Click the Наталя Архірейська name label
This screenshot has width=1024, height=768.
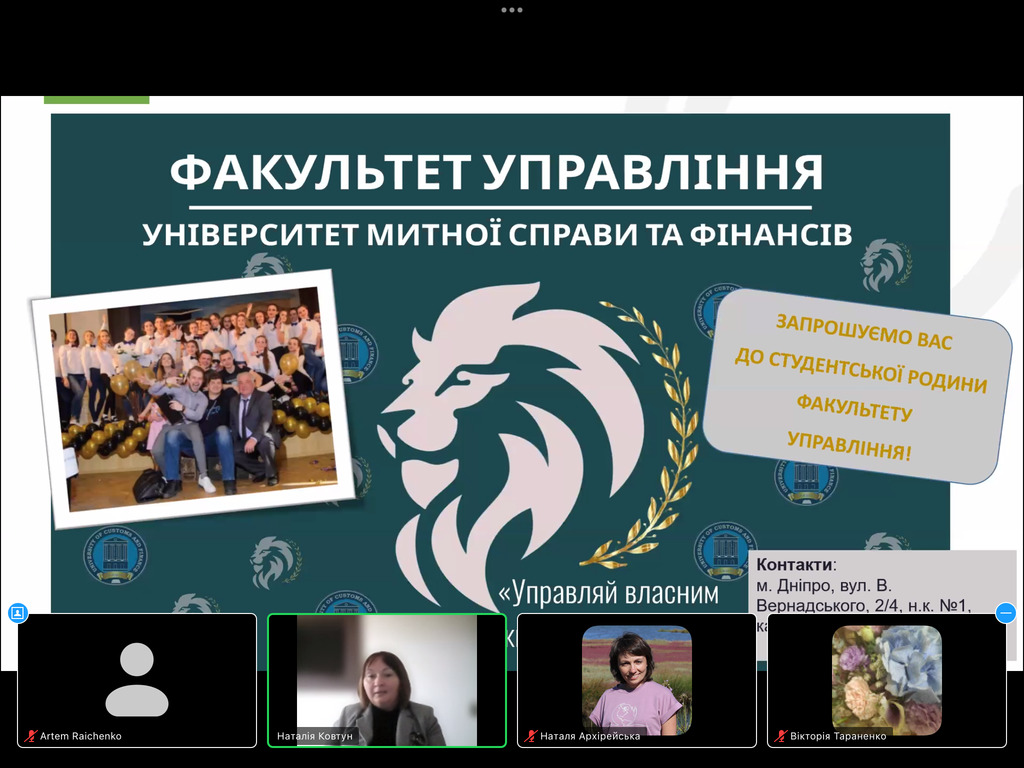590,736
